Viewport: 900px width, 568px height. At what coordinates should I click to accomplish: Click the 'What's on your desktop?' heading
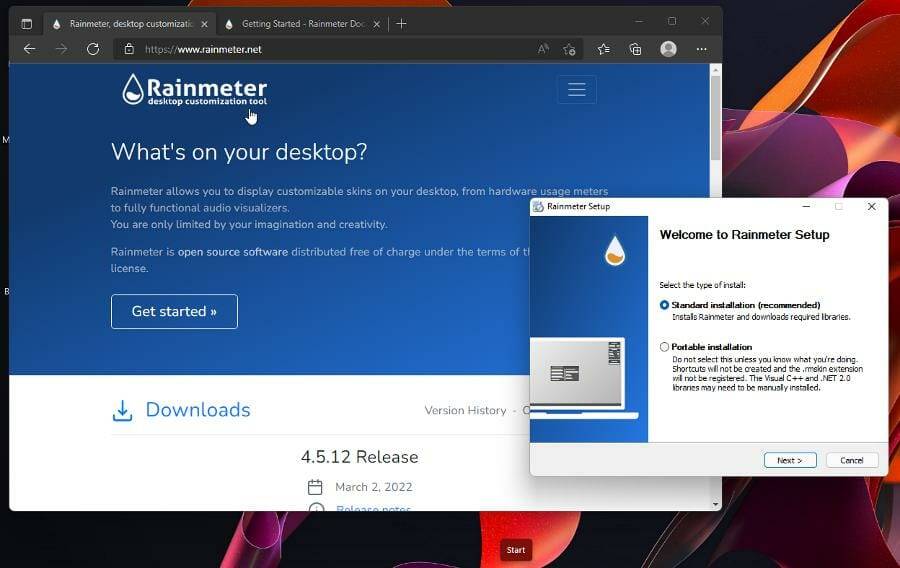coord(239,152)
